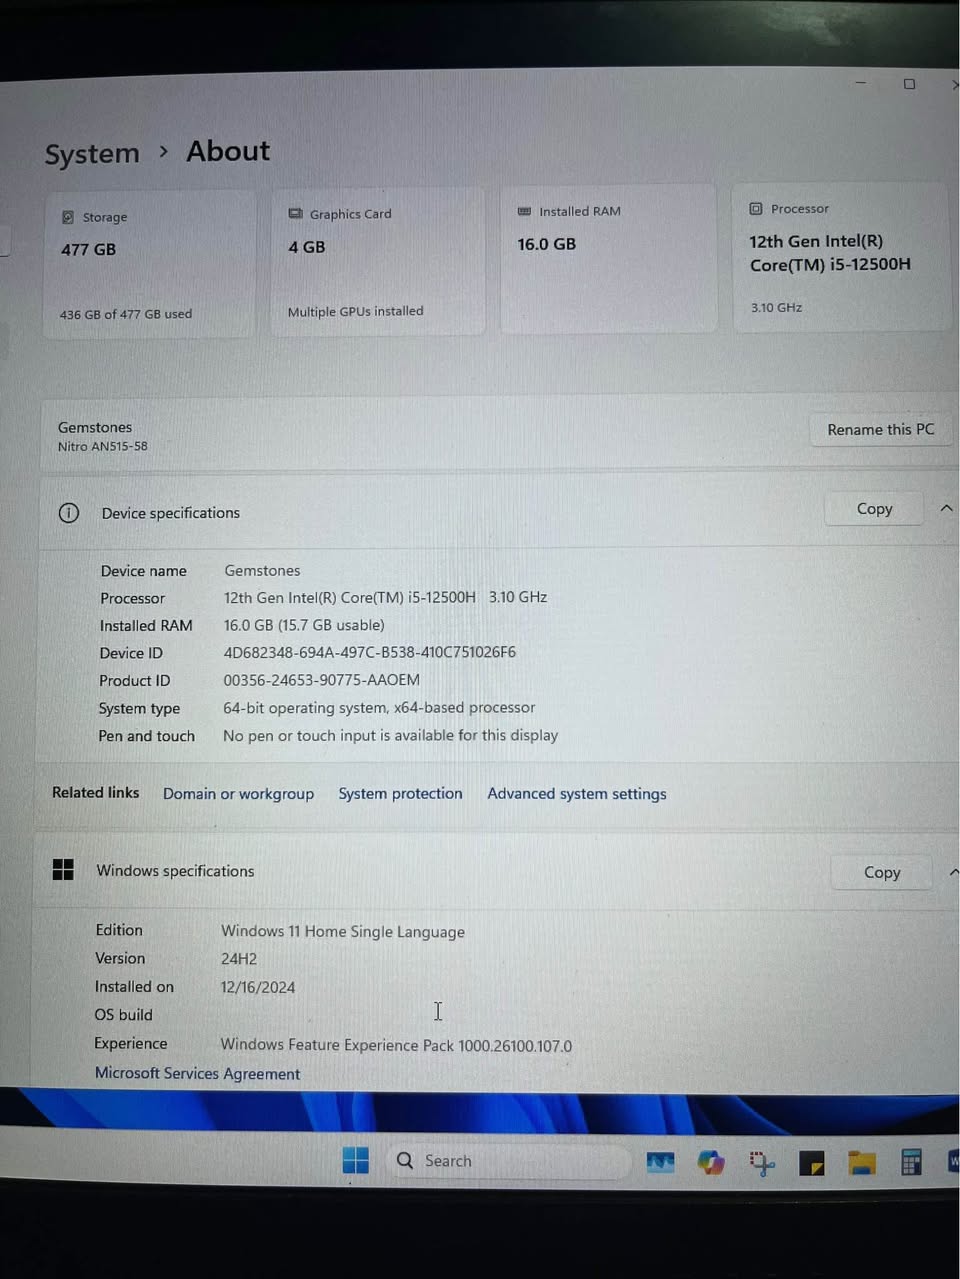Click Windows 11 Home Single Language text
This screenshot has width=960, height=1279.
pos(343,931)
